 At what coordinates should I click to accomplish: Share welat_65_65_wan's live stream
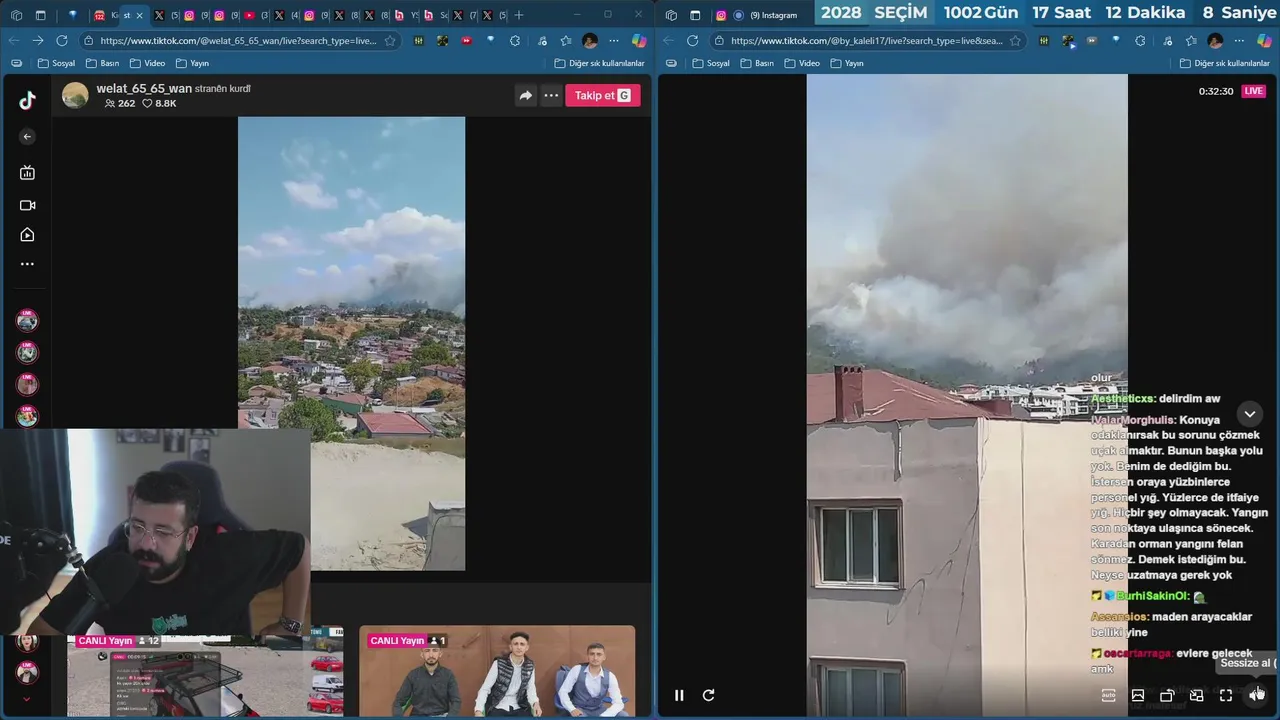point(525,96)
